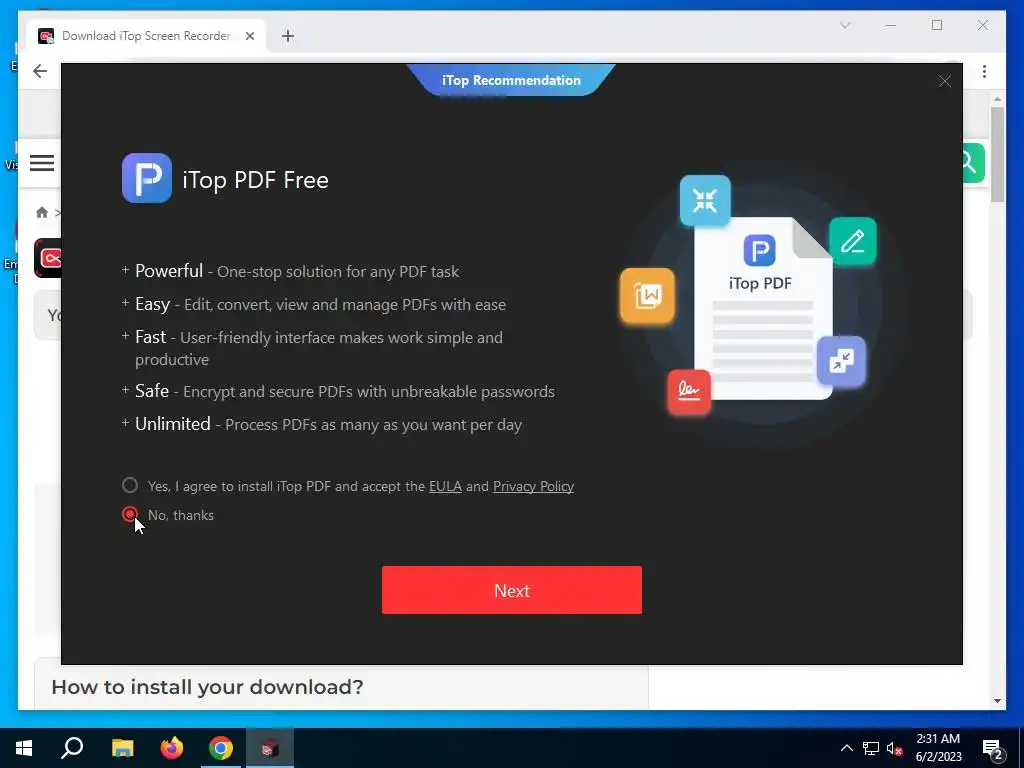Click the home icon in the breadcrumb
The width and height of the screenshot is (1024, 768).
(42, 212)
